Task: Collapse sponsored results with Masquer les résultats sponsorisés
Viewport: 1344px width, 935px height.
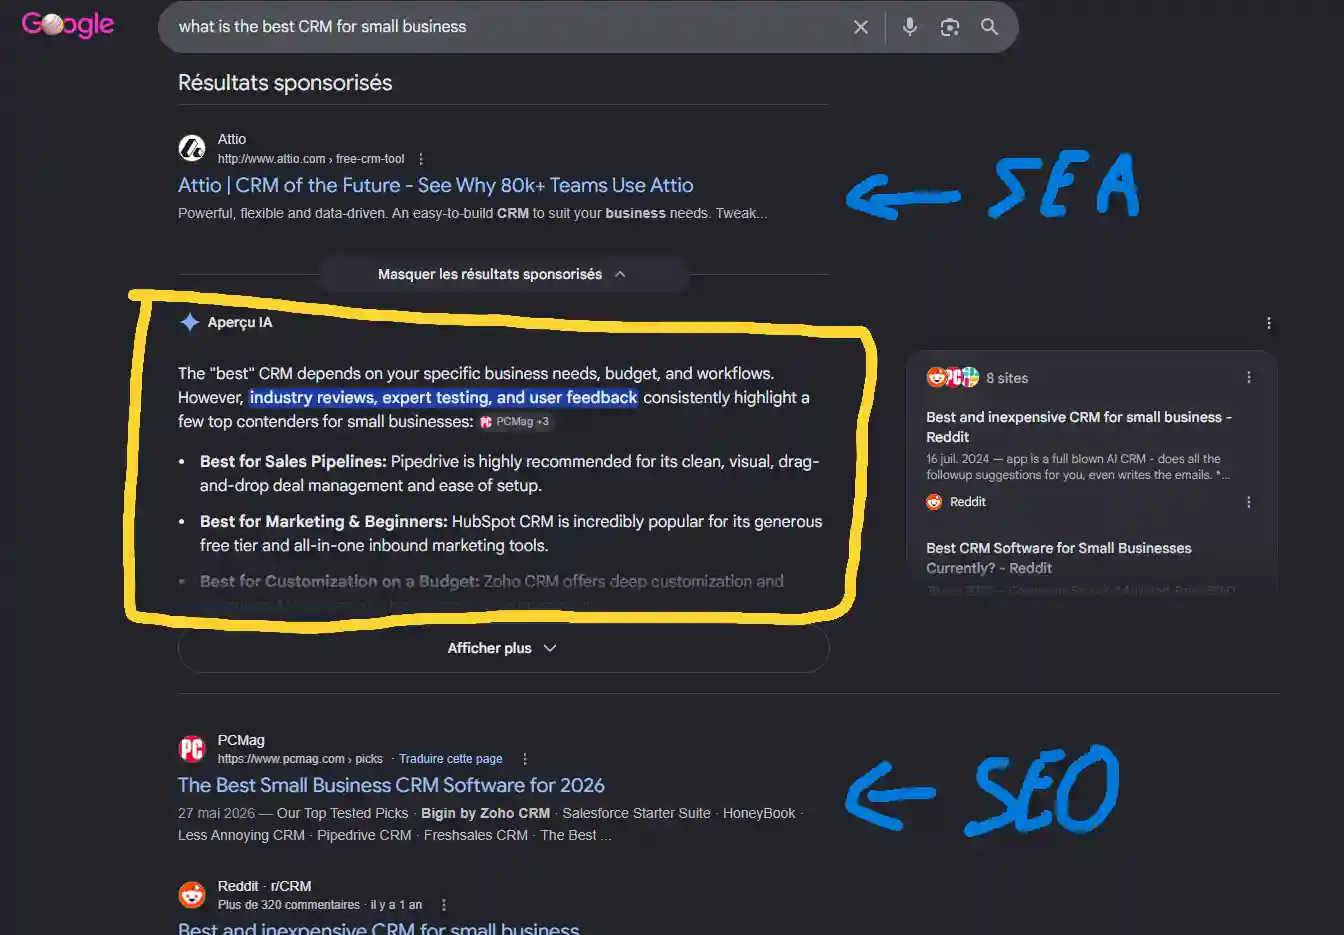Action: 503,274
